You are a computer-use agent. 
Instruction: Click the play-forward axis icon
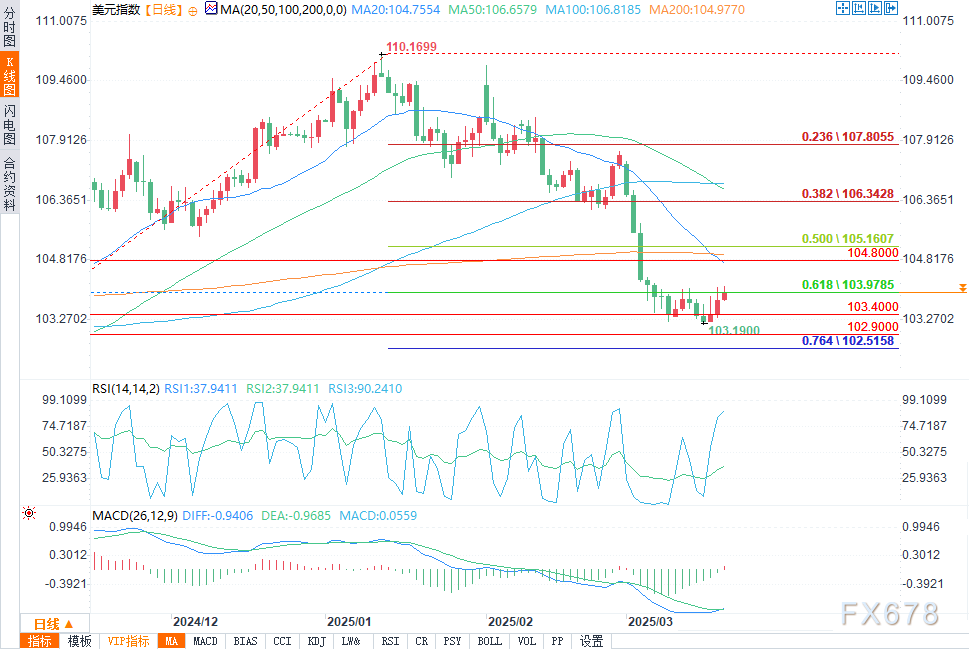[x=875, y=8]
